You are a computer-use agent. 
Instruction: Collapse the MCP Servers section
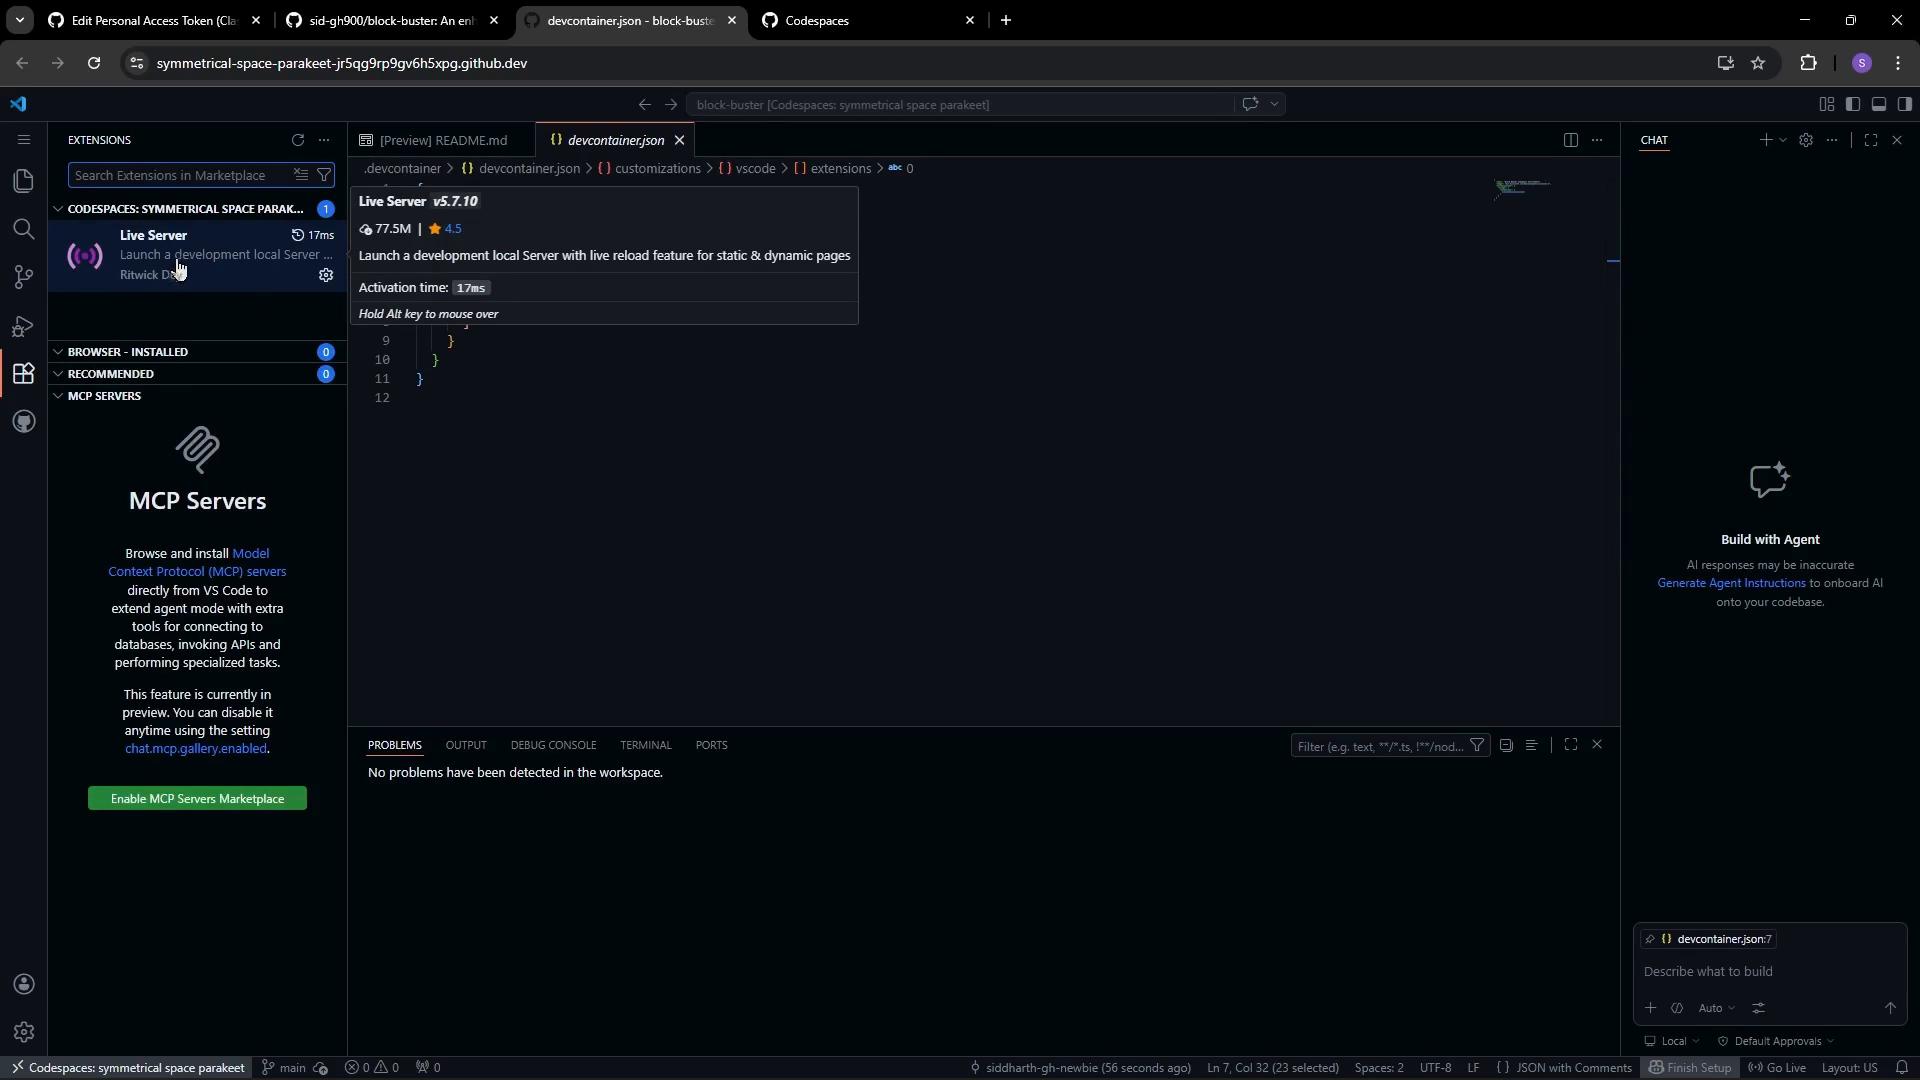click(58, 396)
